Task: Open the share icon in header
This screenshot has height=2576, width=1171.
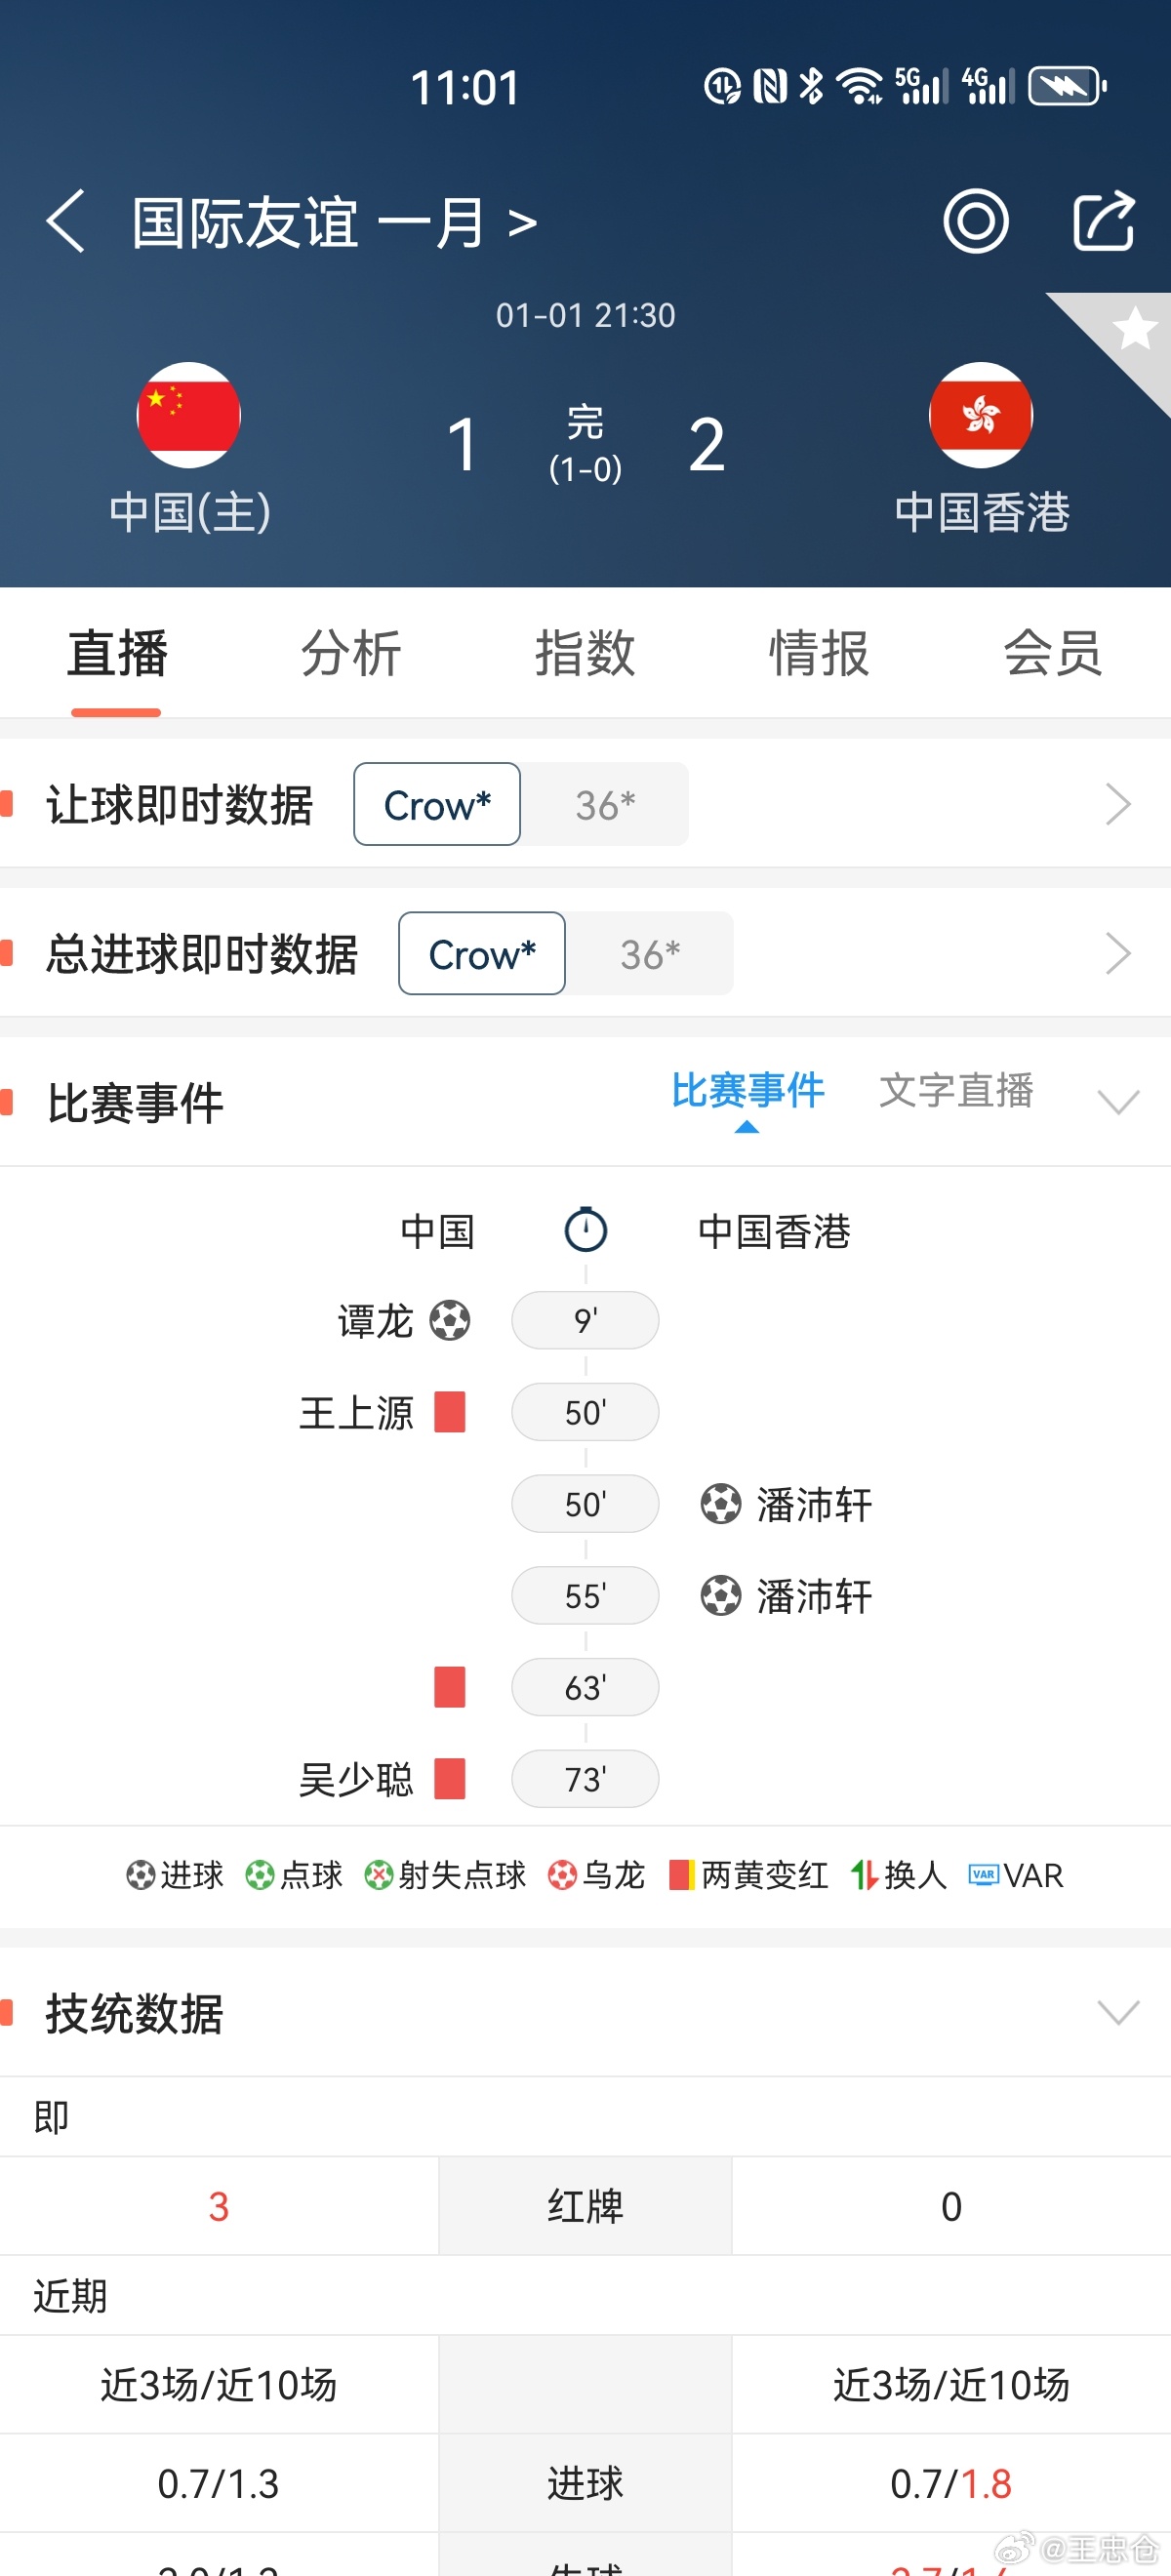Action: (x=1104, y=220)
